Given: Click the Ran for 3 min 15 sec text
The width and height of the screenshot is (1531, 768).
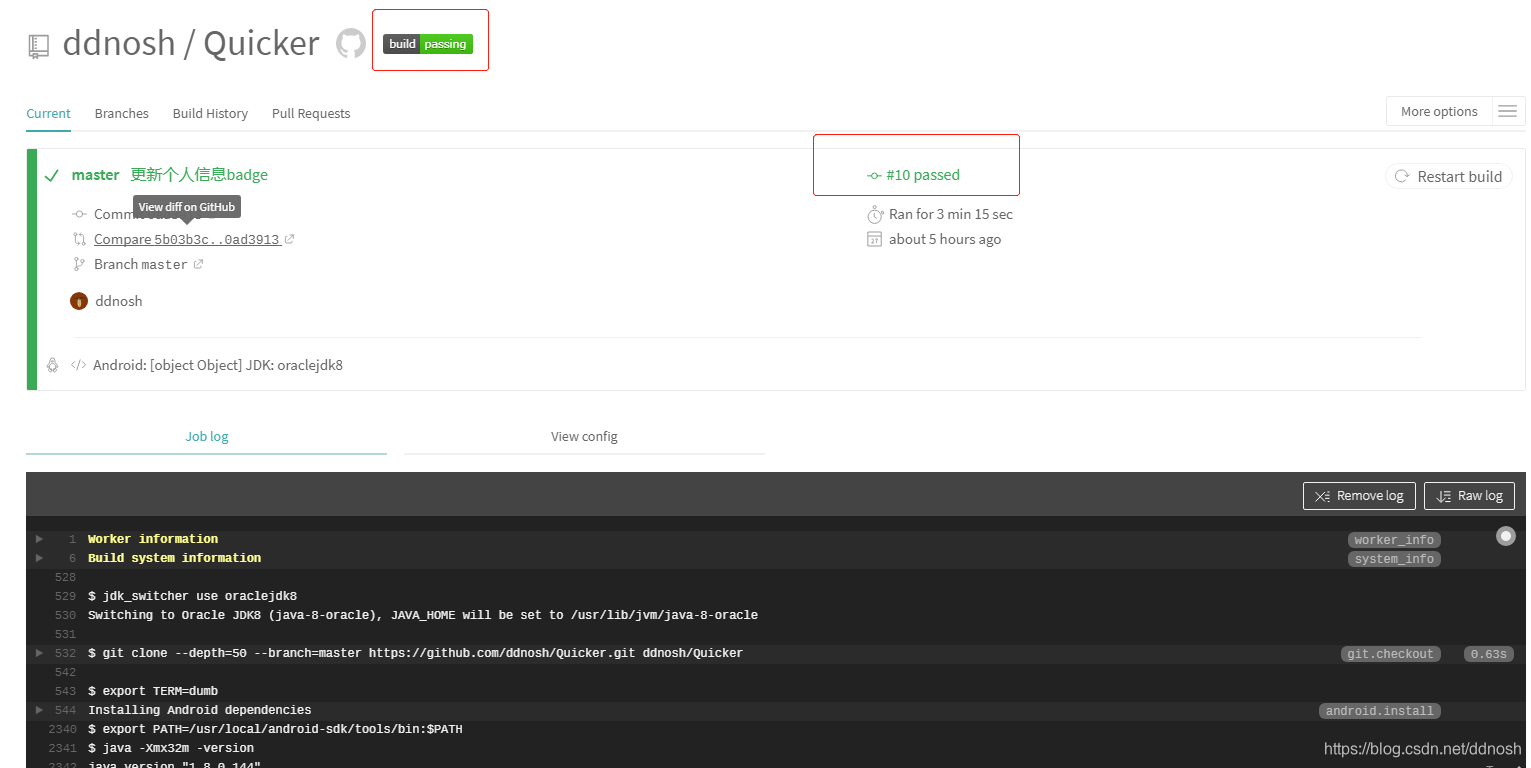Looking at the screenshot, I should (x=951, y=214).
